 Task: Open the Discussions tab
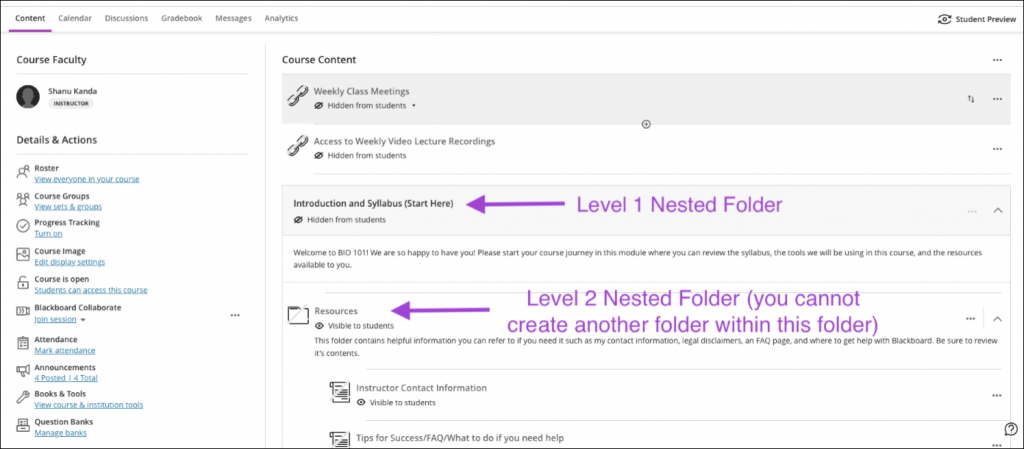(x=126, y=18)
